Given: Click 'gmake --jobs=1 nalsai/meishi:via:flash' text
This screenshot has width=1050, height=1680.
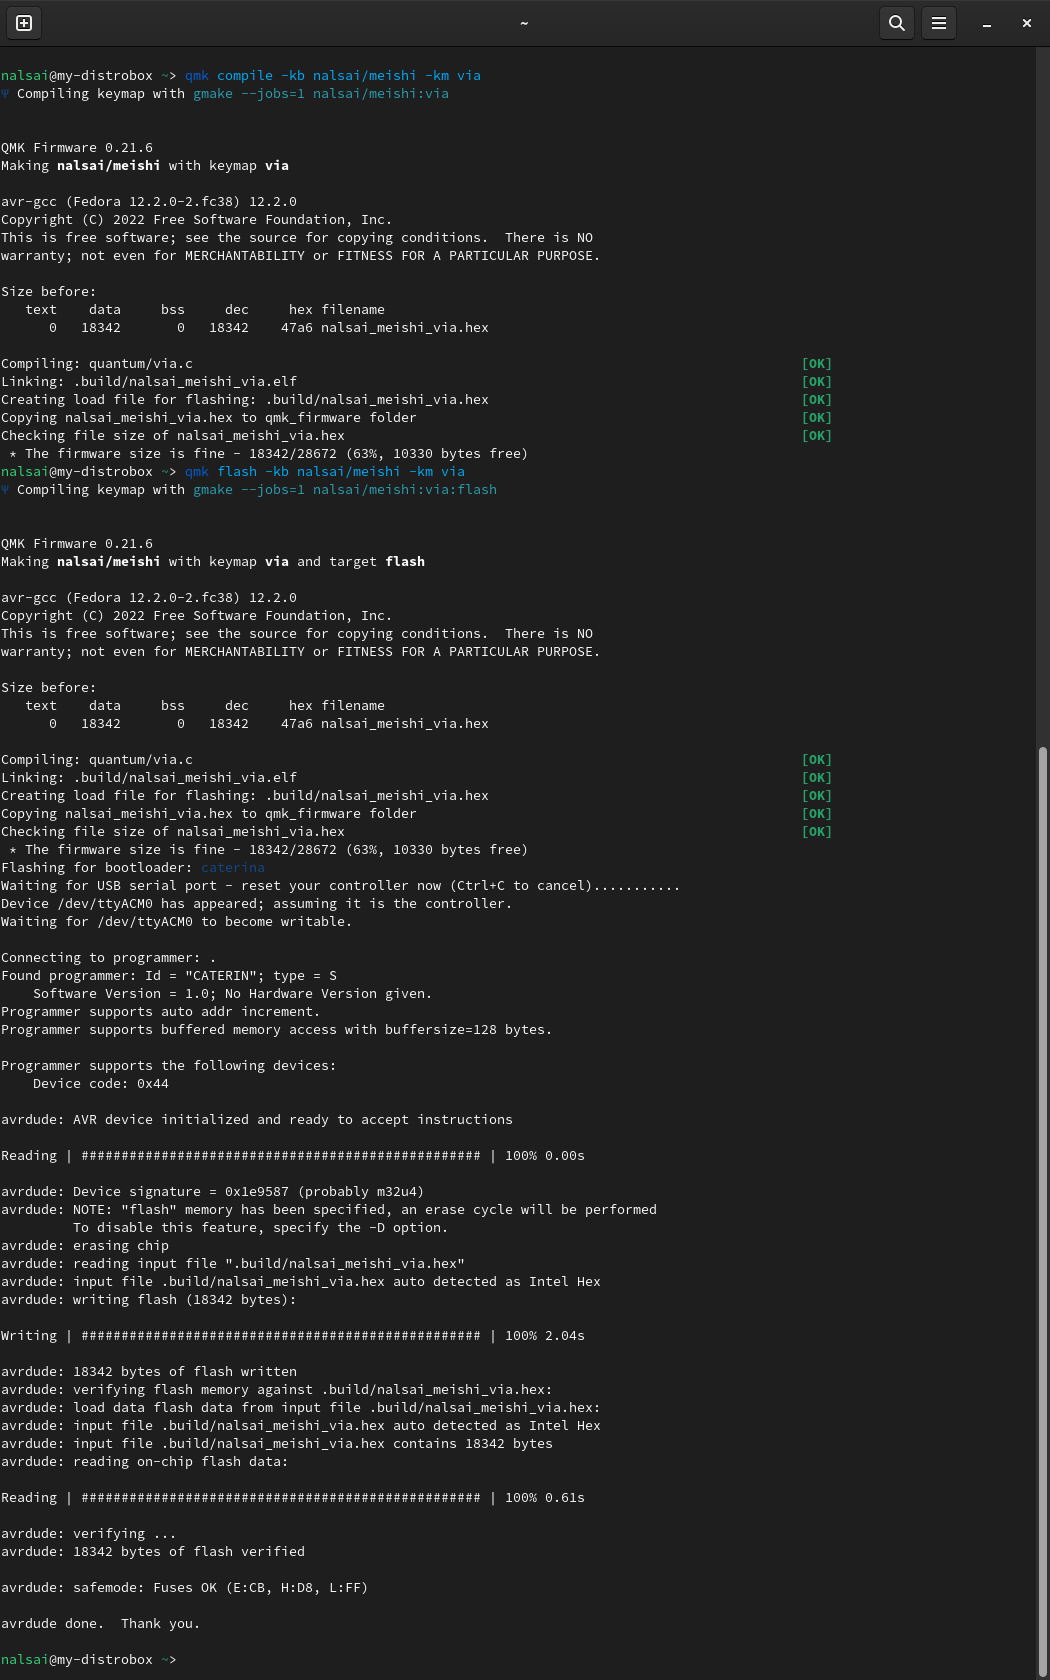Looking at the screenshot, I should (344, 490).
